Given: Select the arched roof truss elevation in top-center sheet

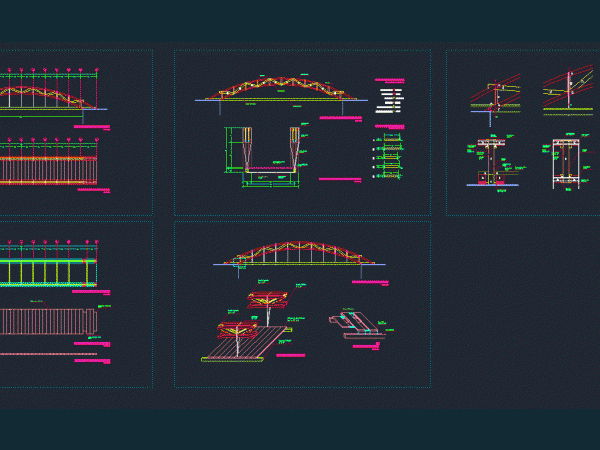Looking at the screenshot, I should tap(281, 94).
